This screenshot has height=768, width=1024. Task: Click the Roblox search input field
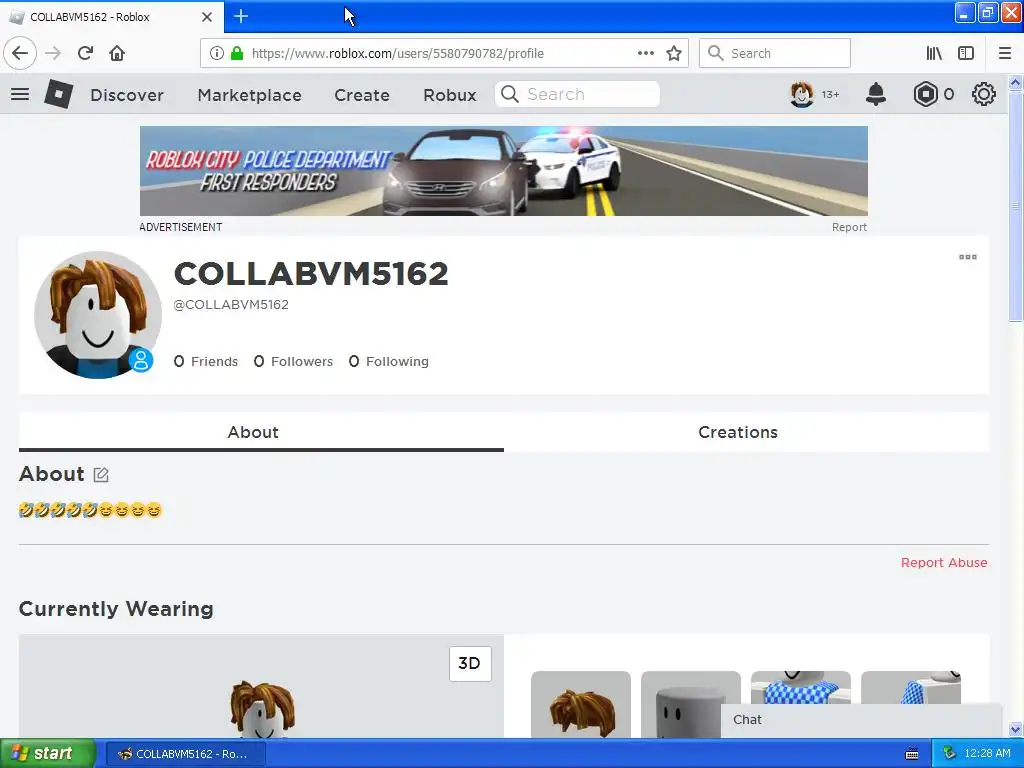tap(577, 94)
